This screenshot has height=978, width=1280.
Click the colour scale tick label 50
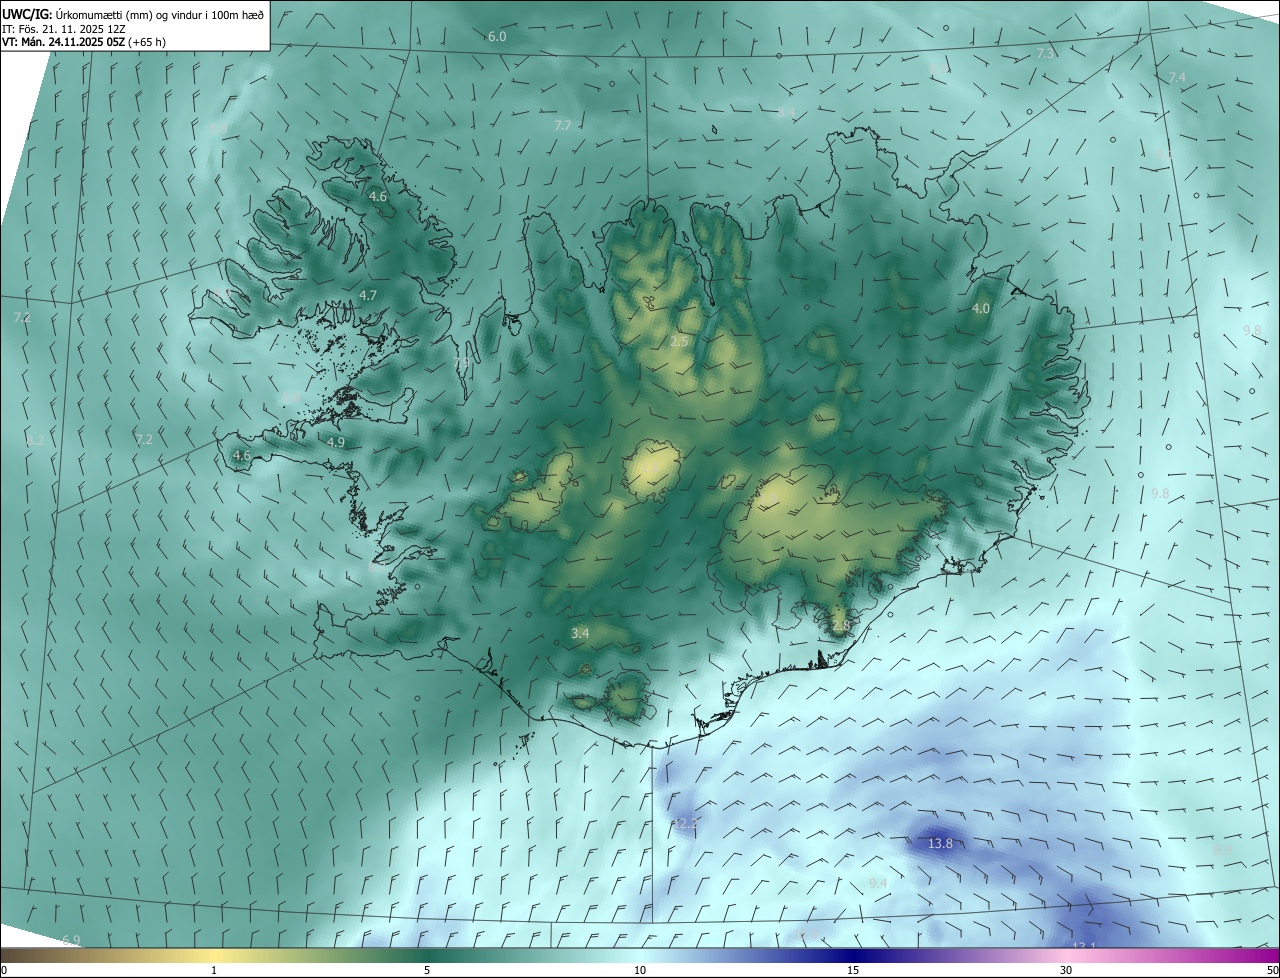pos(1272,970)
